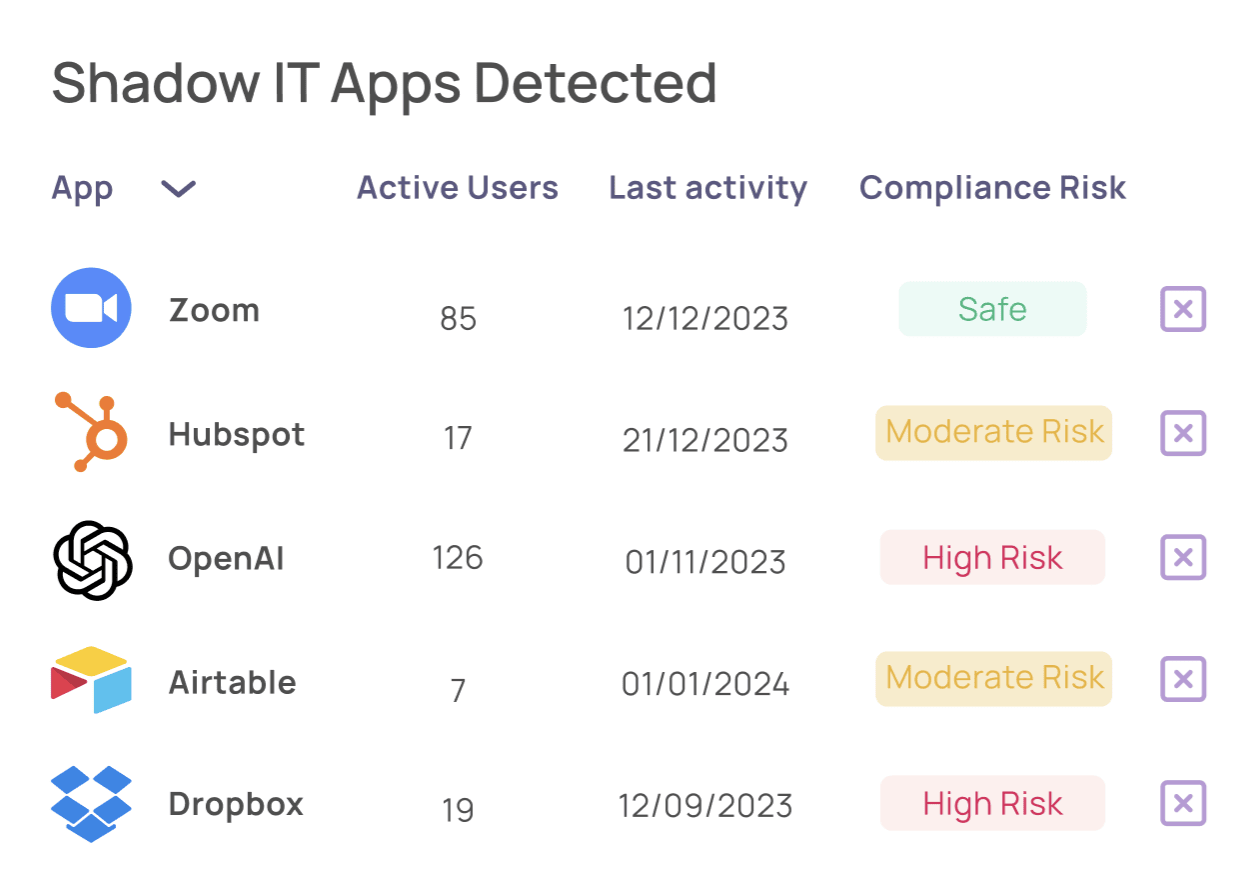The image size is (1237, 876).
Task: Dismiss the OpenAI row with X
Action: (x=1183, y=557)
